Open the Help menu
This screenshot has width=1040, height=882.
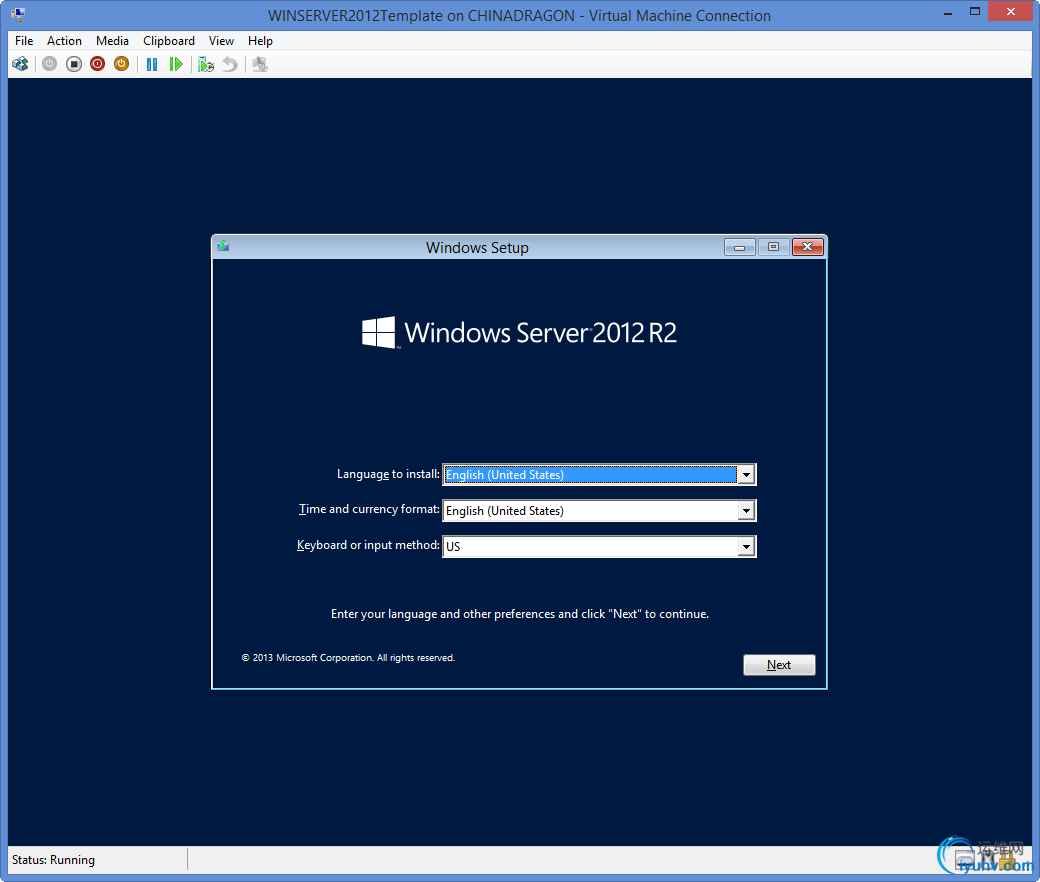(x=260, y=41)
